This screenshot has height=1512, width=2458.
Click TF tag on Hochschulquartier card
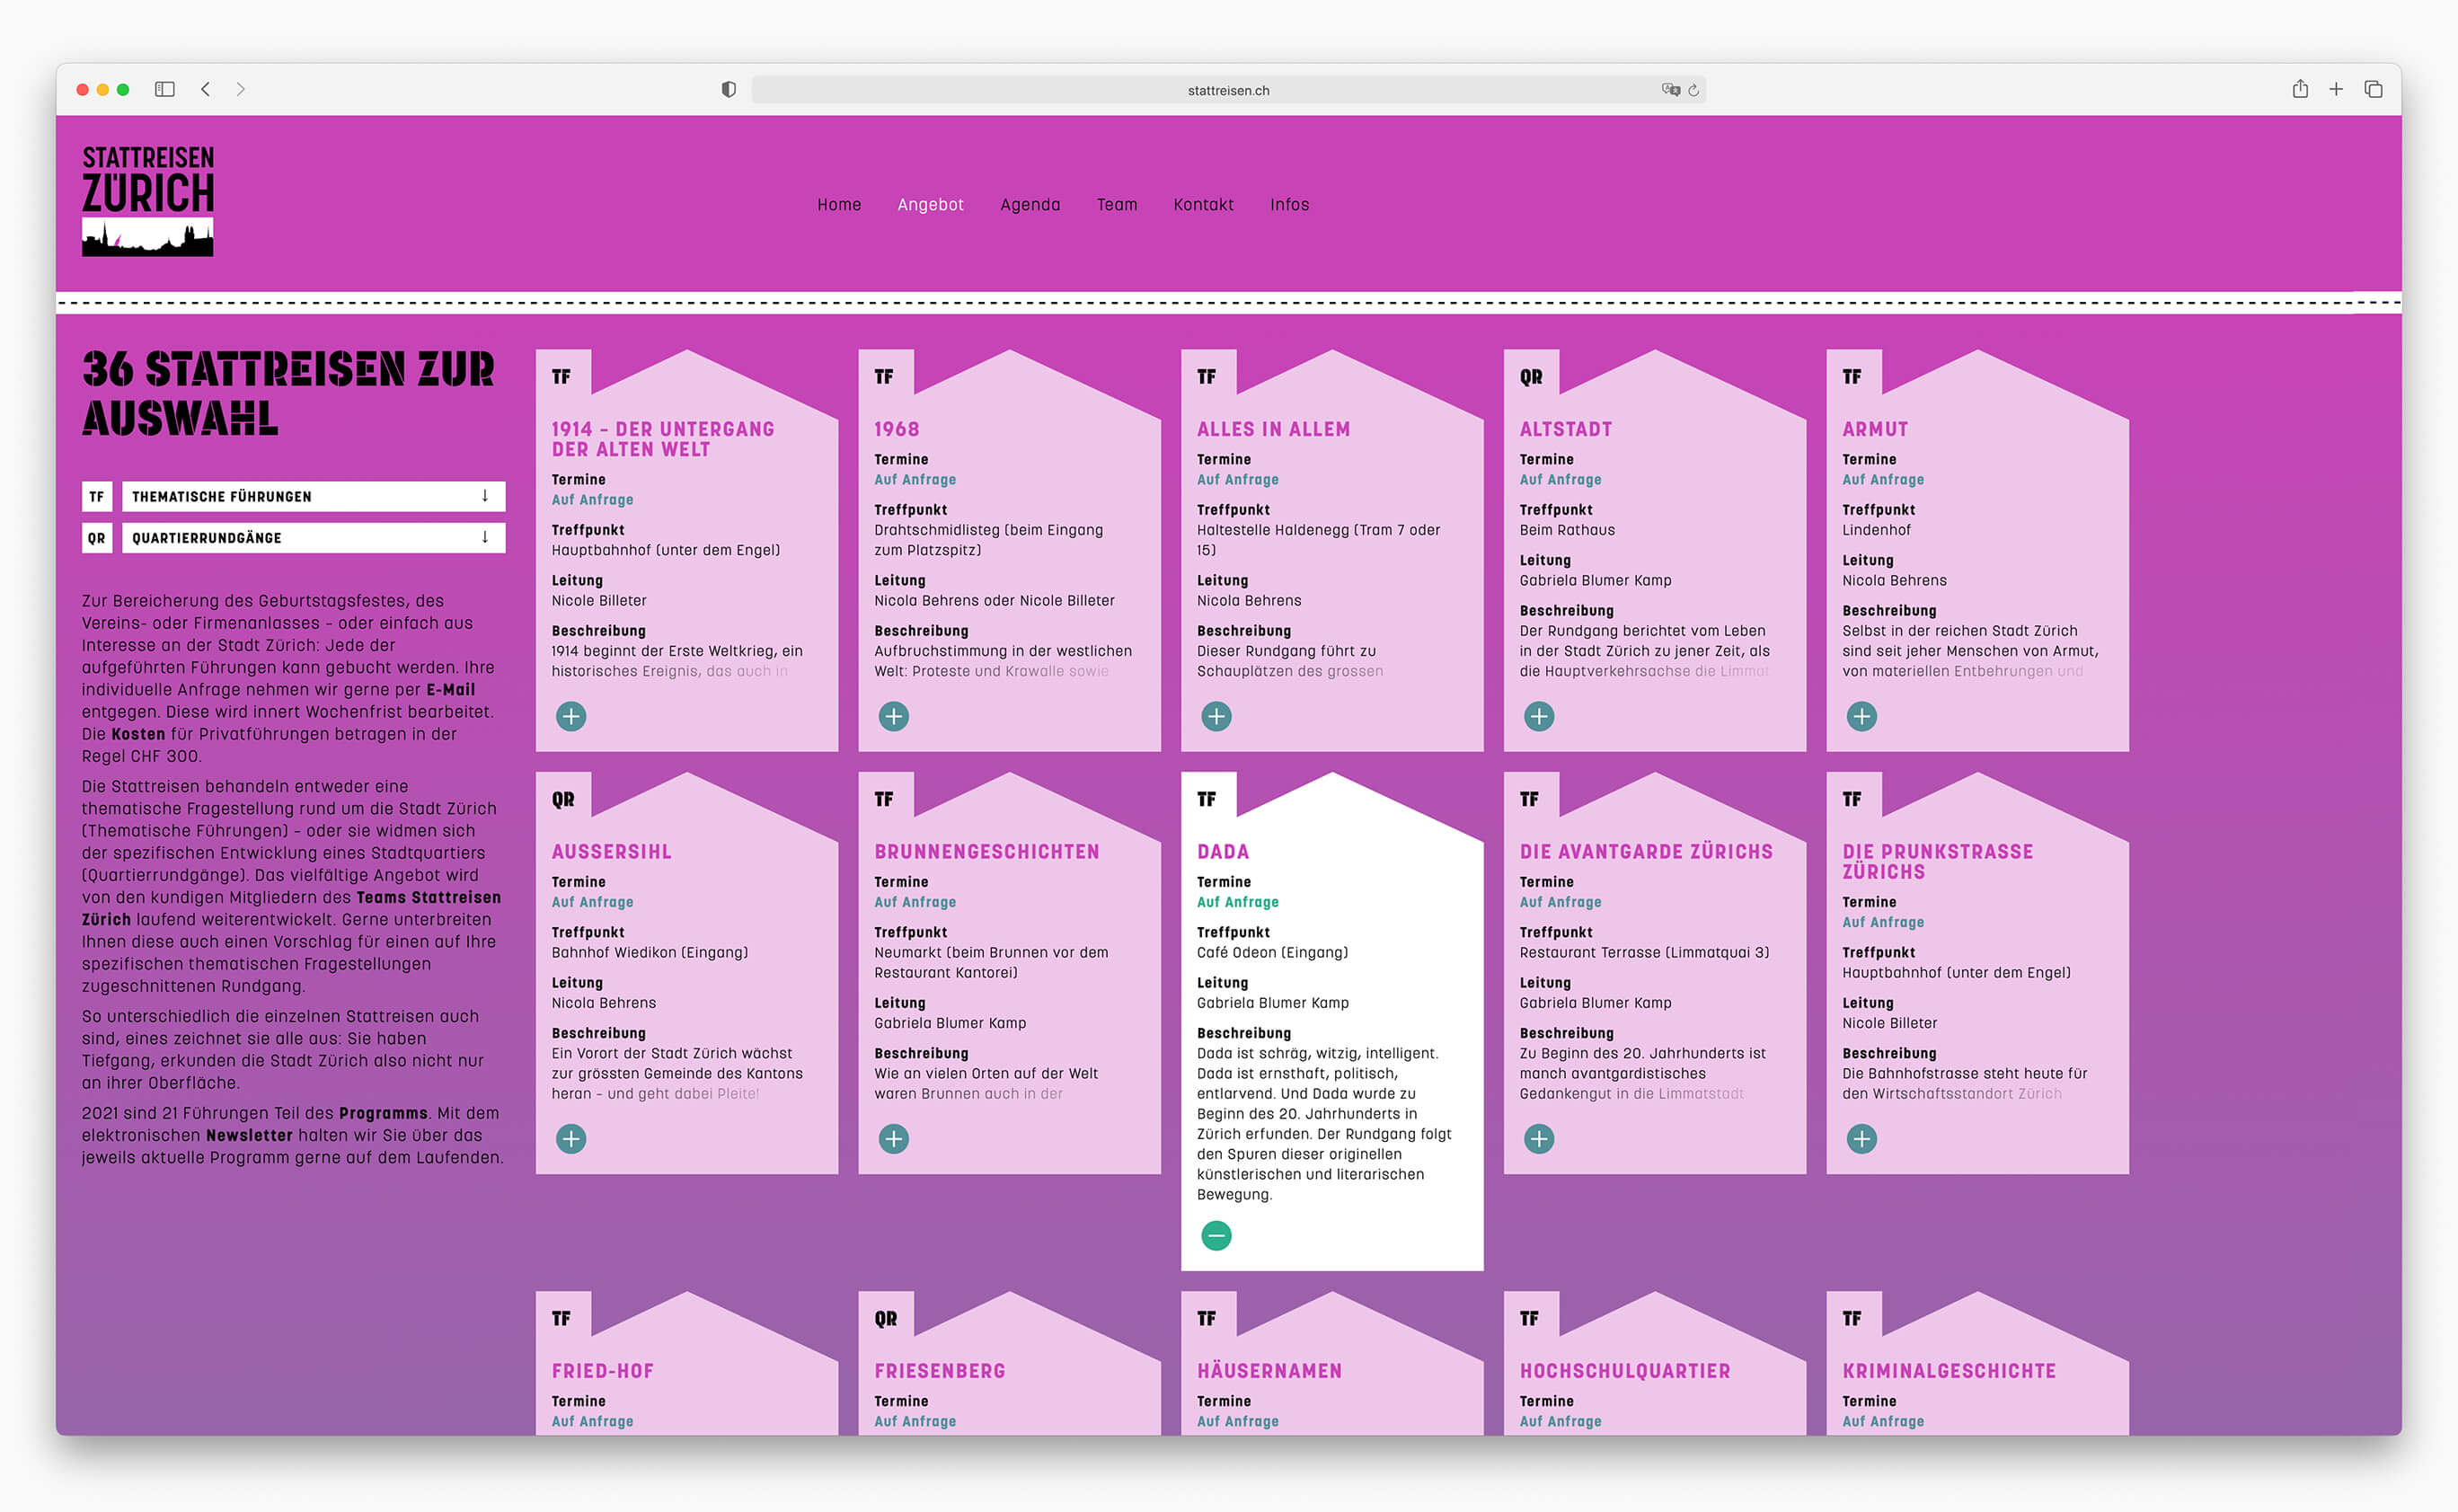pos(1530,1319)
